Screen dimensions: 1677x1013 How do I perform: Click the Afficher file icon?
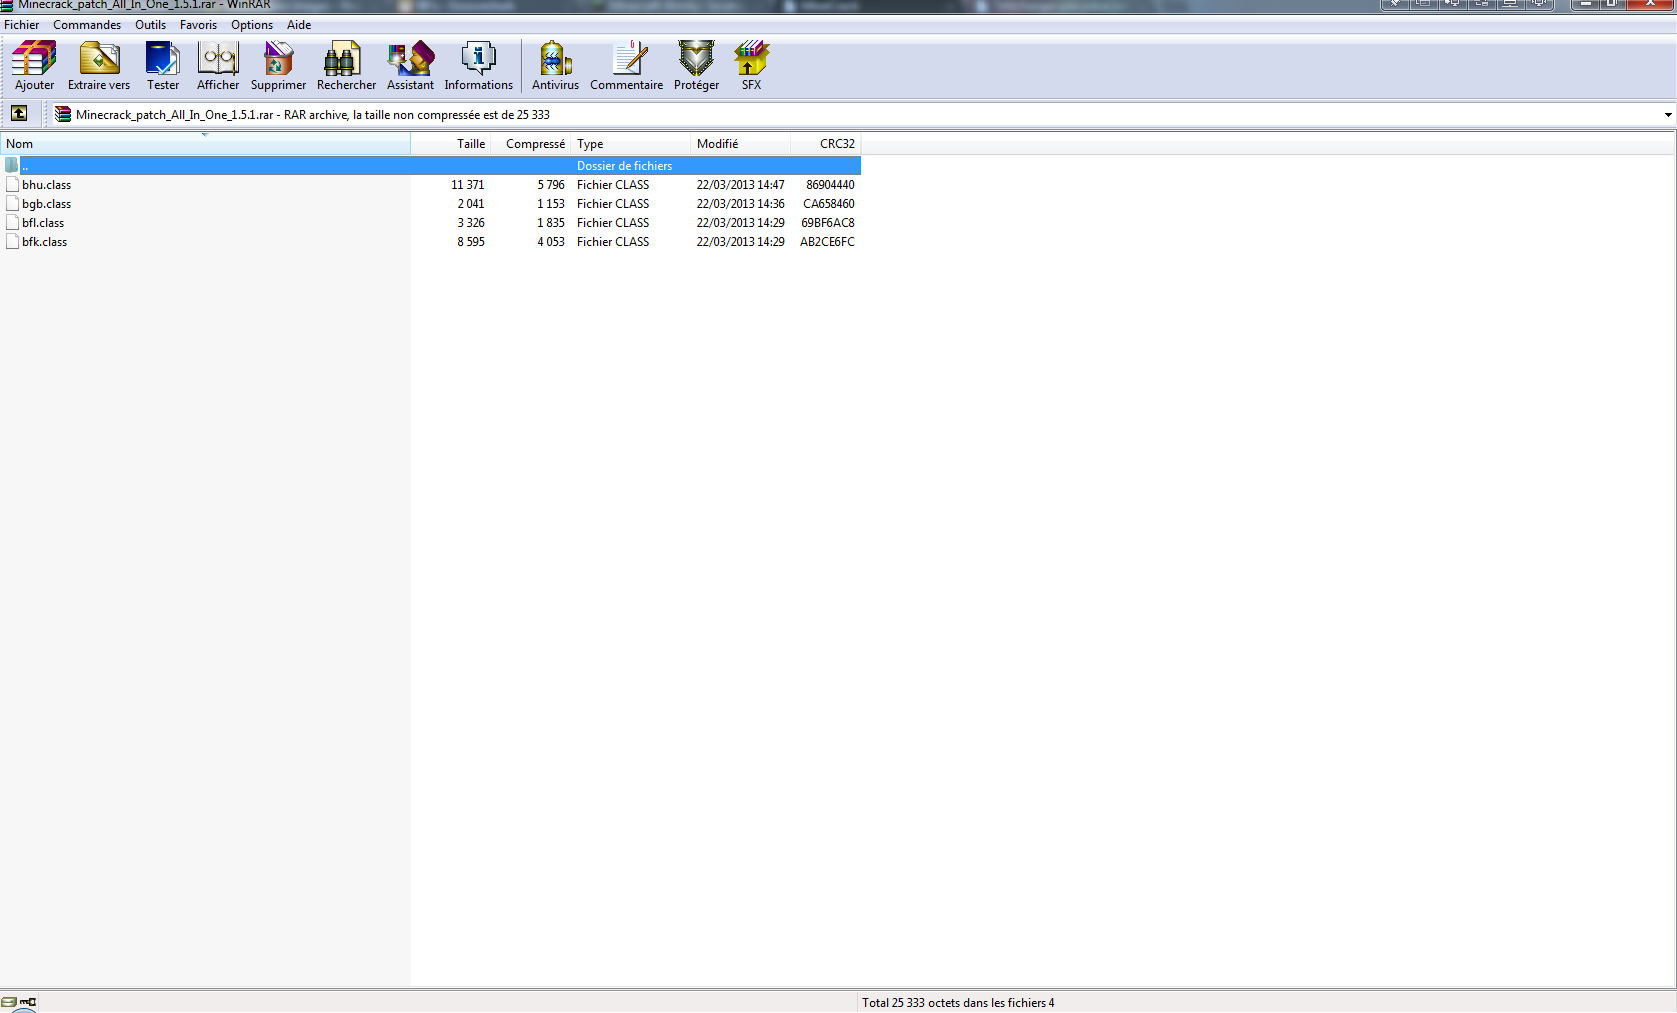(218, 65)
